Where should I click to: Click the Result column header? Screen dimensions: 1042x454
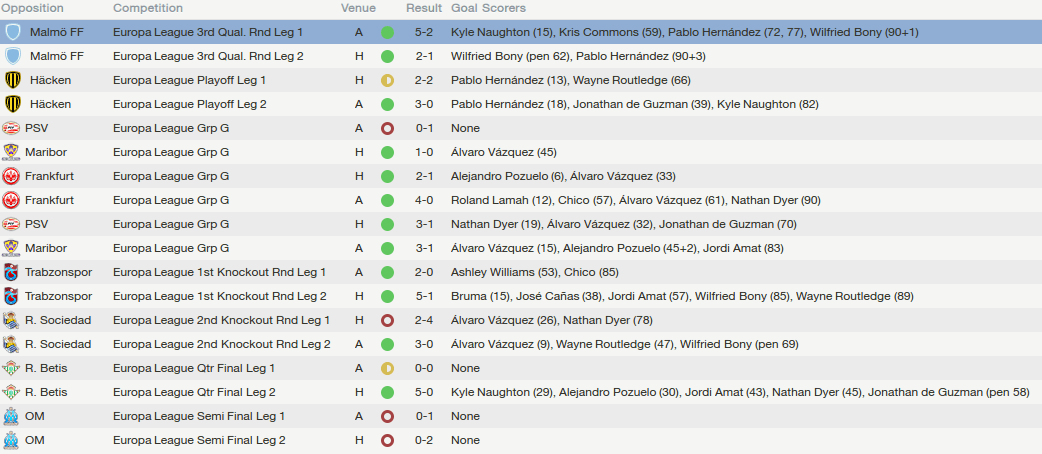tap(424, 8)
